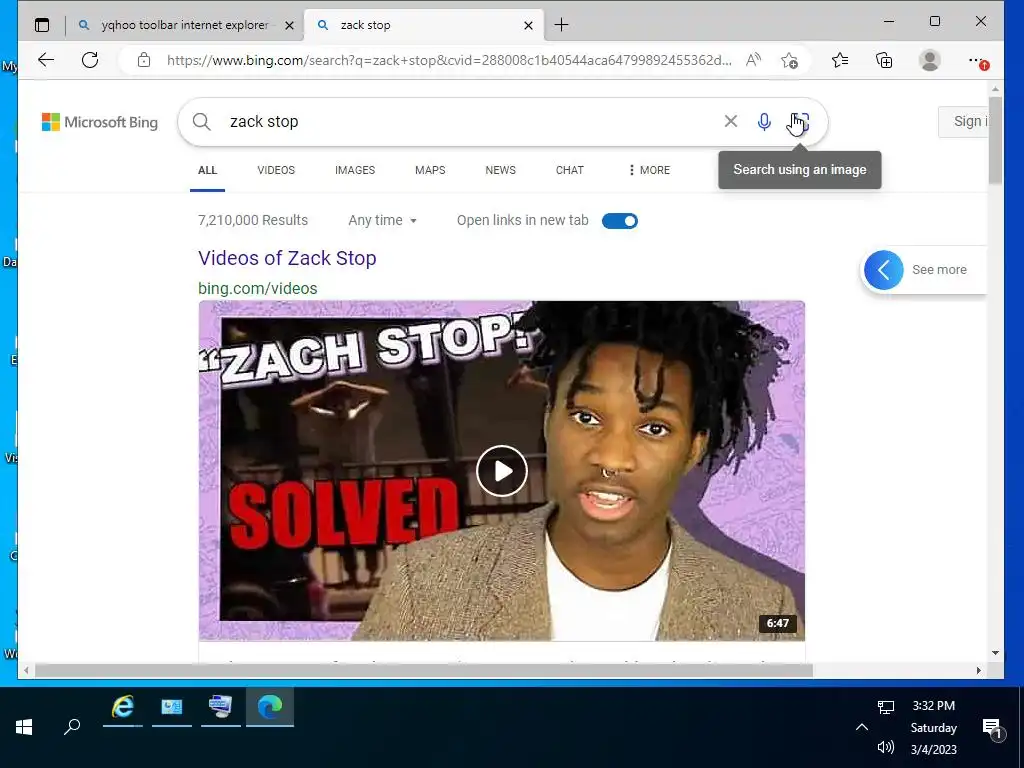Switch to MAPS results
Viewport: 1024px width, 768px height.
[x=430, y=170]
